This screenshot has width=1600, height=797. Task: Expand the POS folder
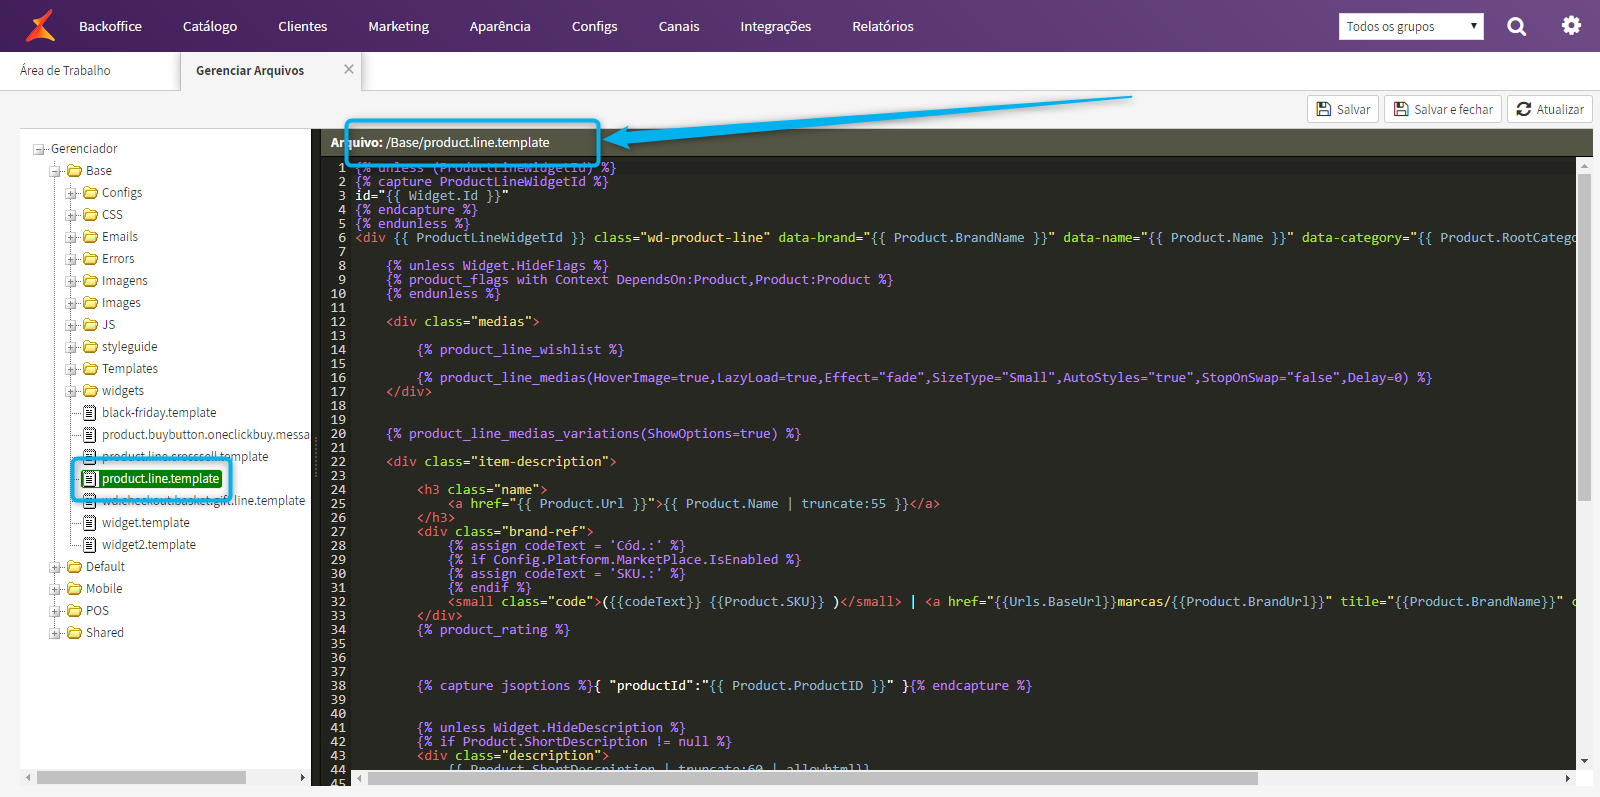(x=56, y=611)
